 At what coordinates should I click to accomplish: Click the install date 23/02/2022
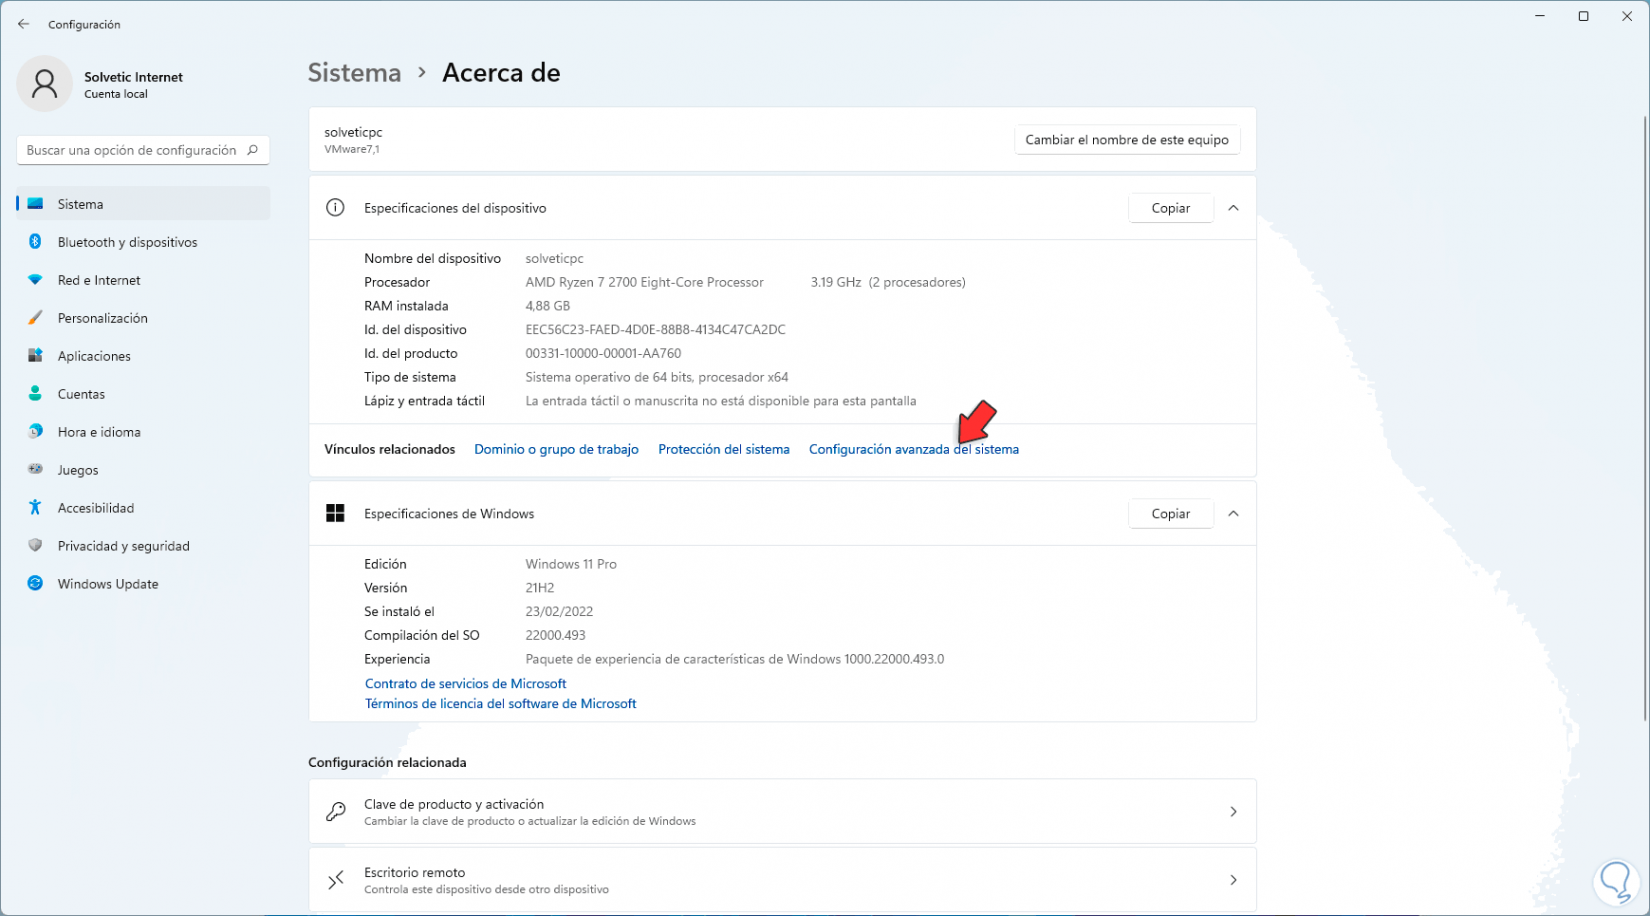[559, 612]
